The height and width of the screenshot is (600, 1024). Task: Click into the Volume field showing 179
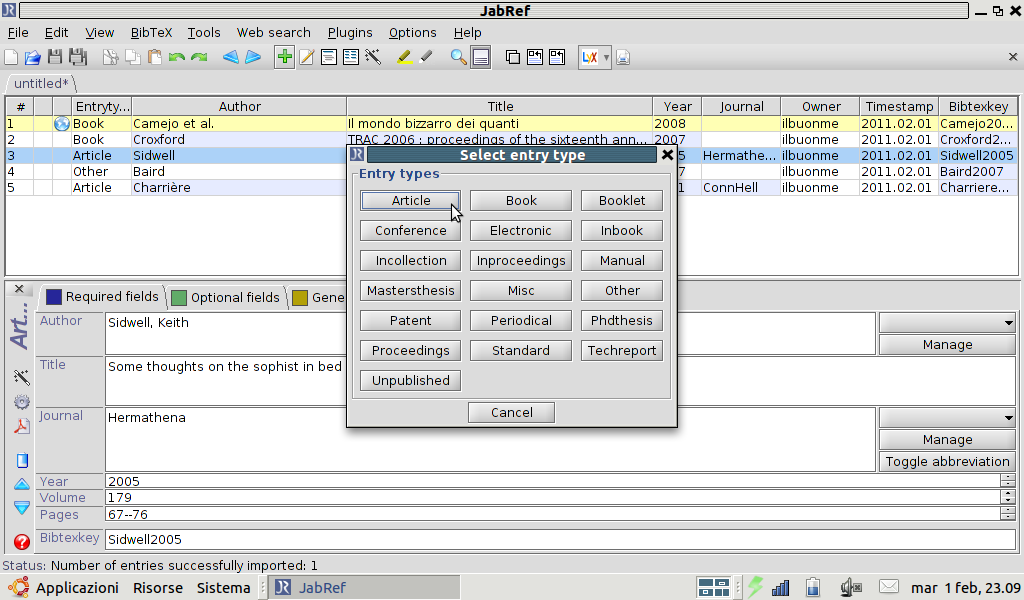552,497
